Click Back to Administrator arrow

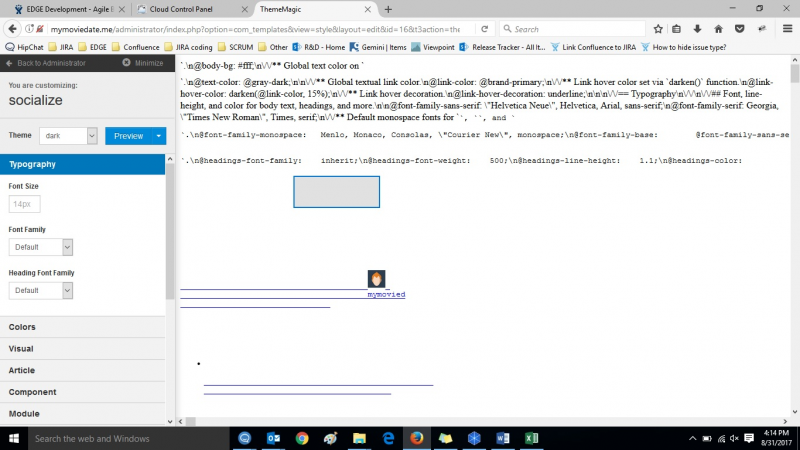[9, 63]
